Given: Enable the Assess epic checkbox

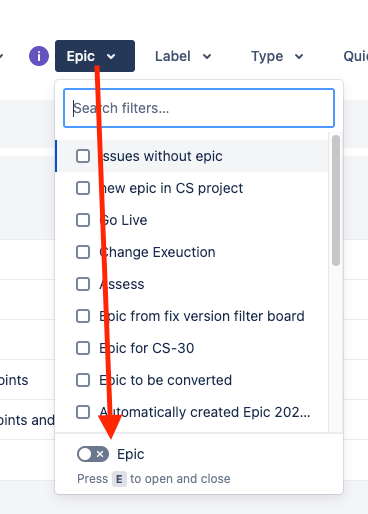Looking at the screenshot, I should tap(83, 284).
